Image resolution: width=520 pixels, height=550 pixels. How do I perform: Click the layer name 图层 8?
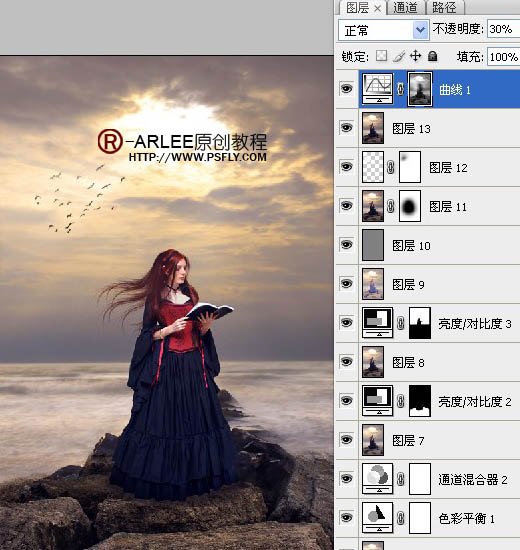[408, 362]
